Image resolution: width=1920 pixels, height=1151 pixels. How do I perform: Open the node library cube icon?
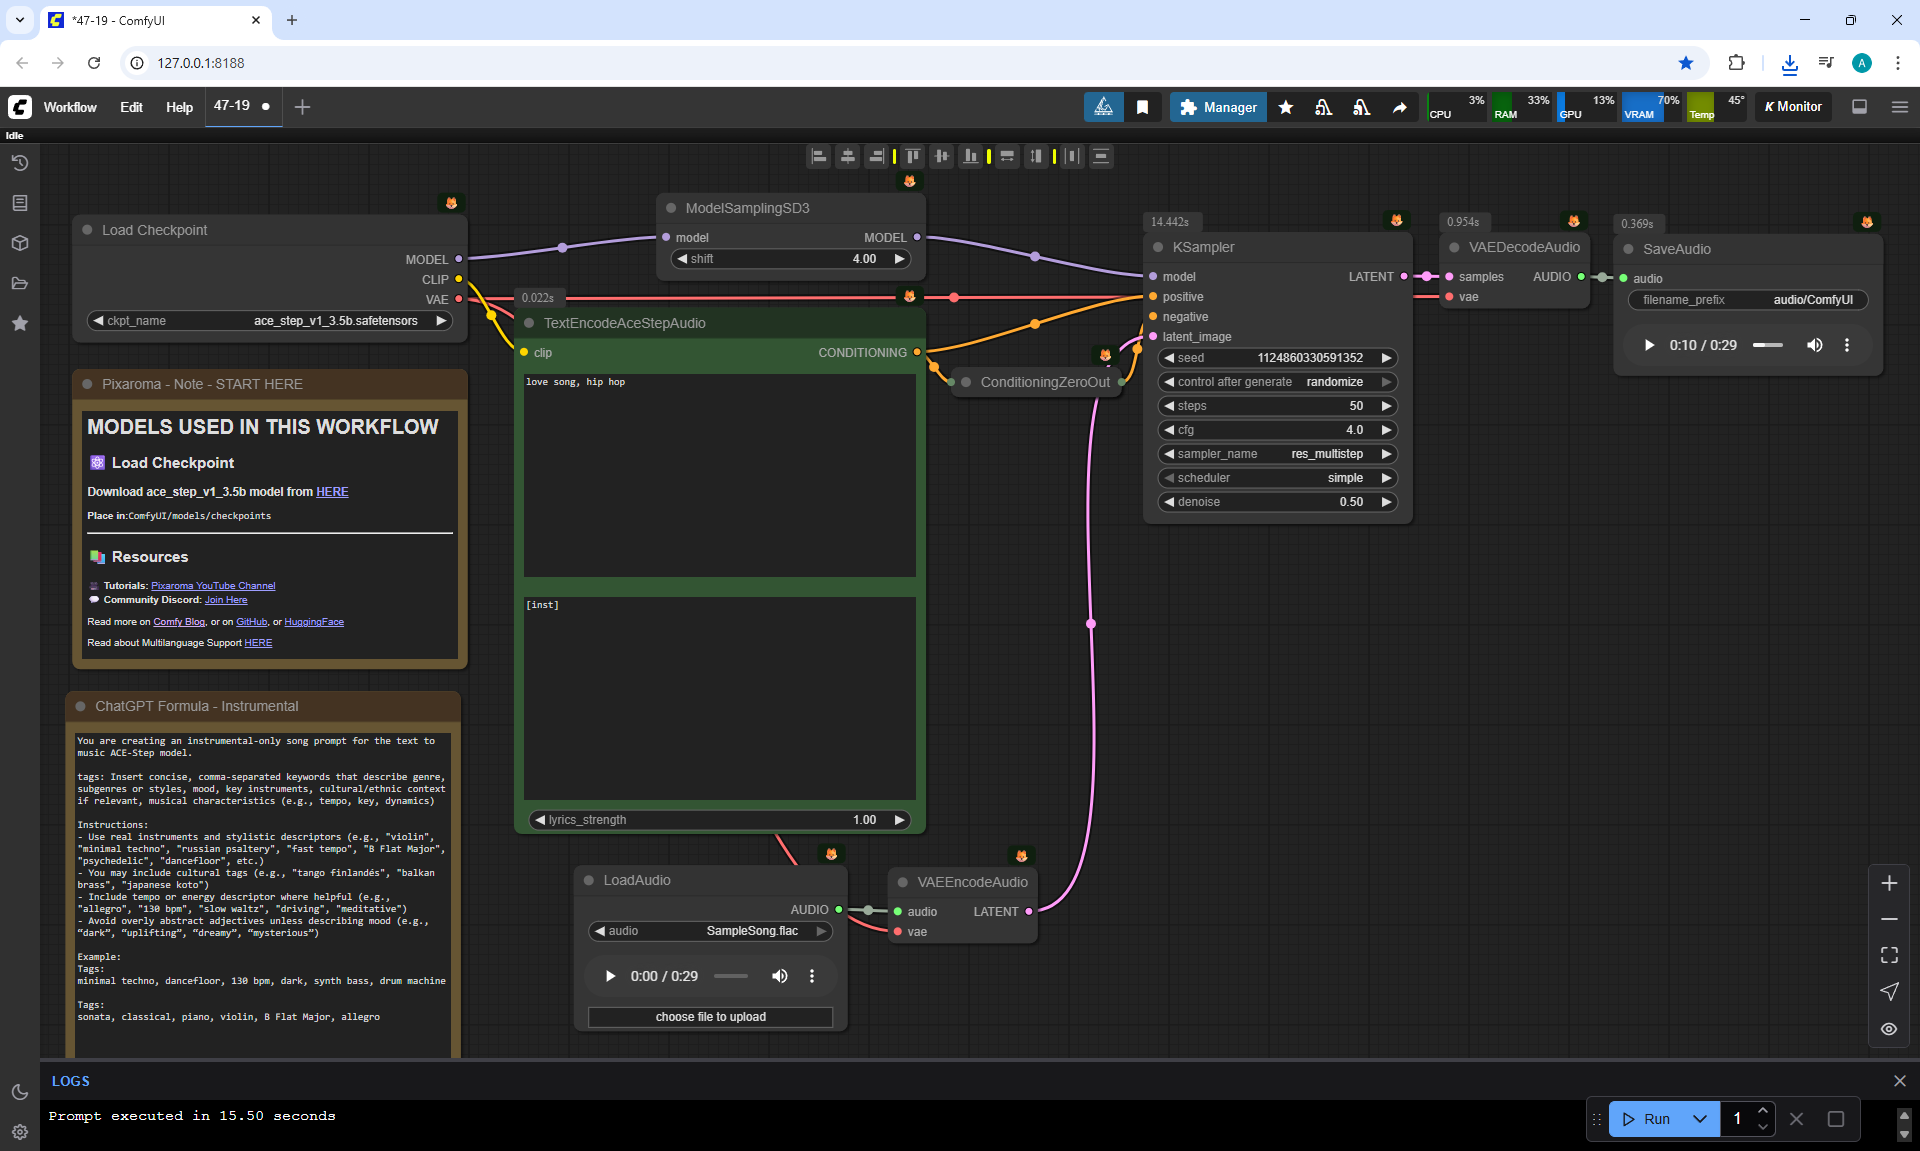pyautogui.click(x=19, y=243)
